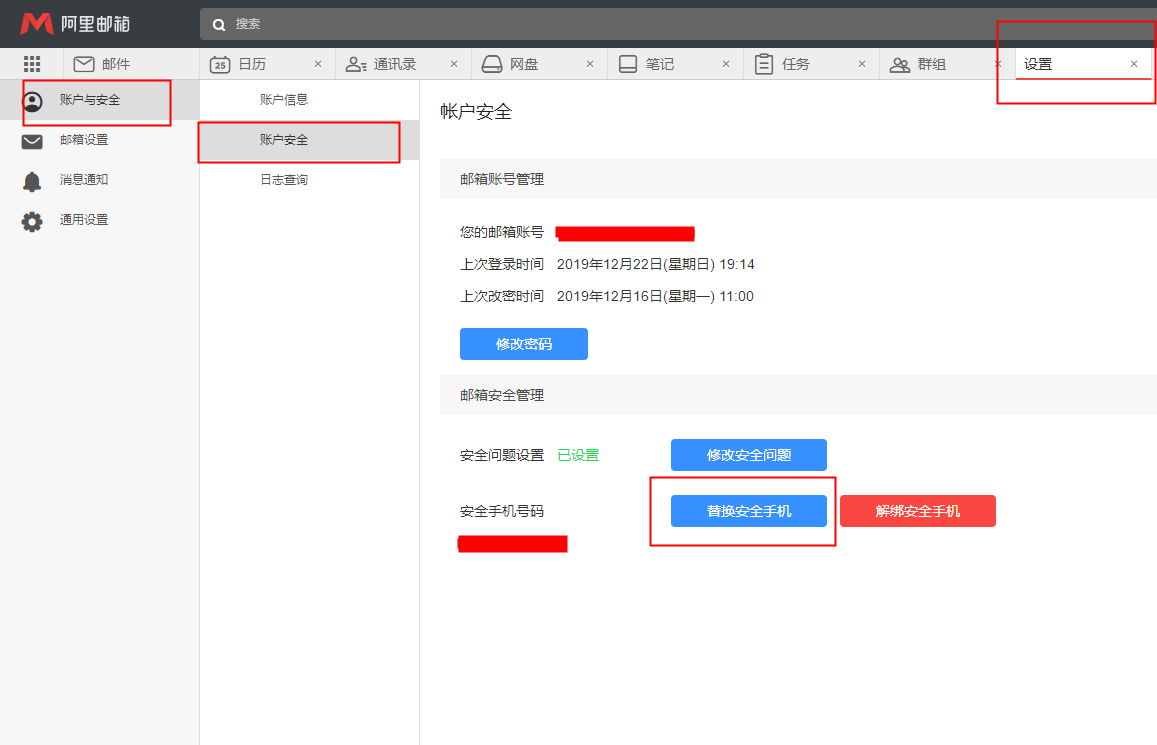Open 通讯录 via its contacts icon

[x=356, y=63]
